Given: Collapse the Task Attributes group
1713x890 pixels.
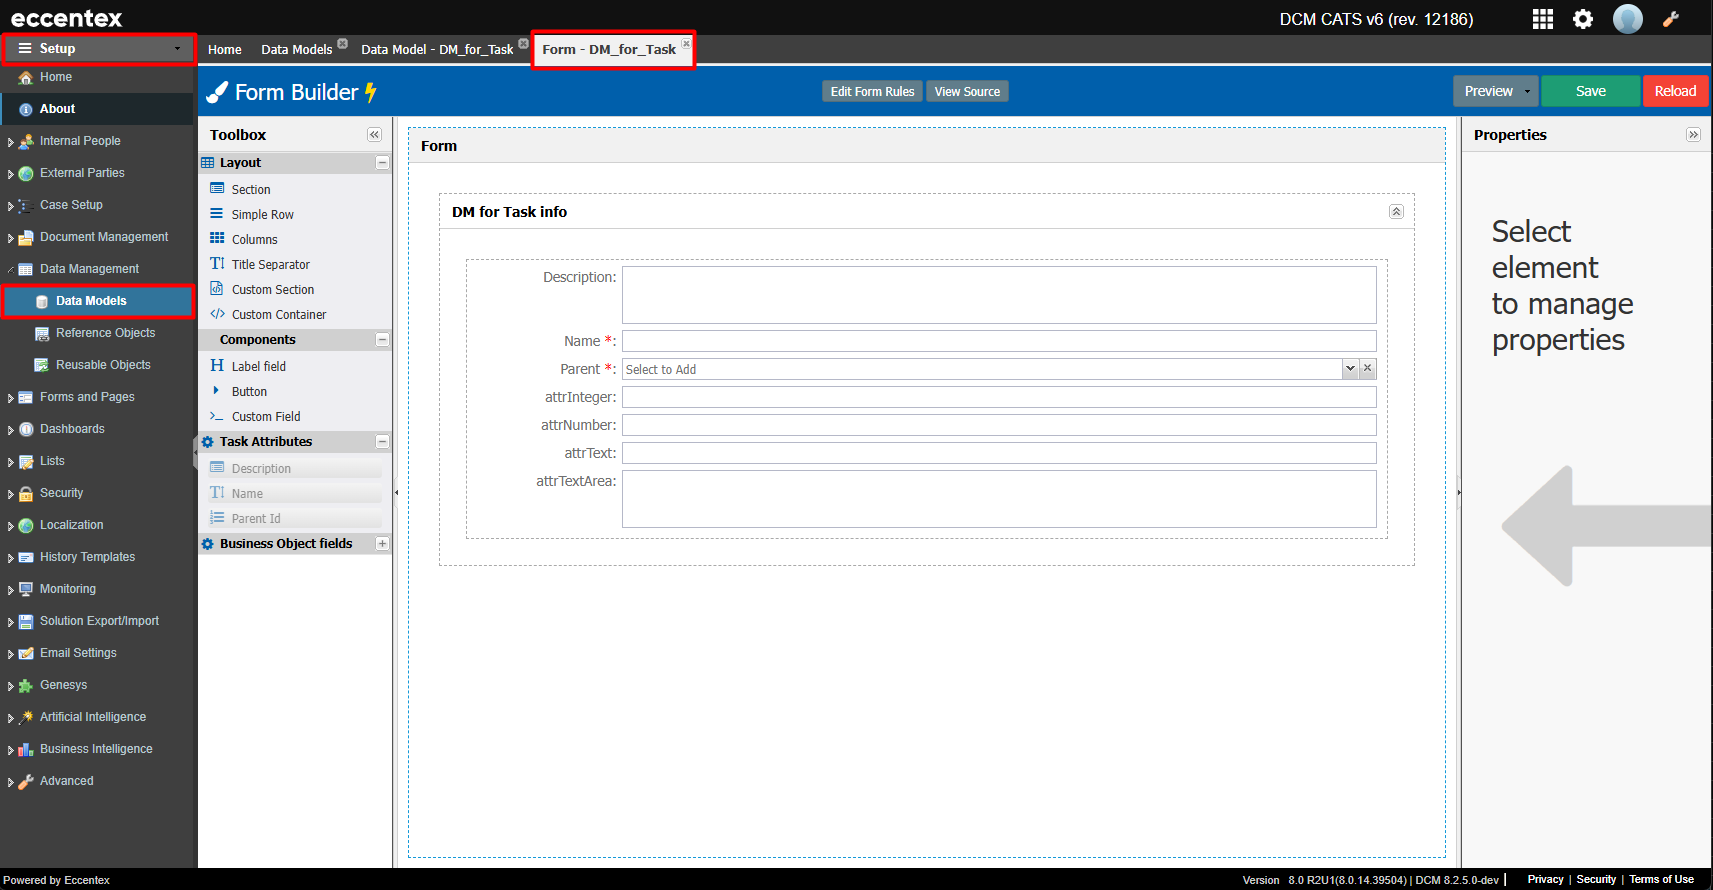Looking at the screenshot, I should 382,441.
